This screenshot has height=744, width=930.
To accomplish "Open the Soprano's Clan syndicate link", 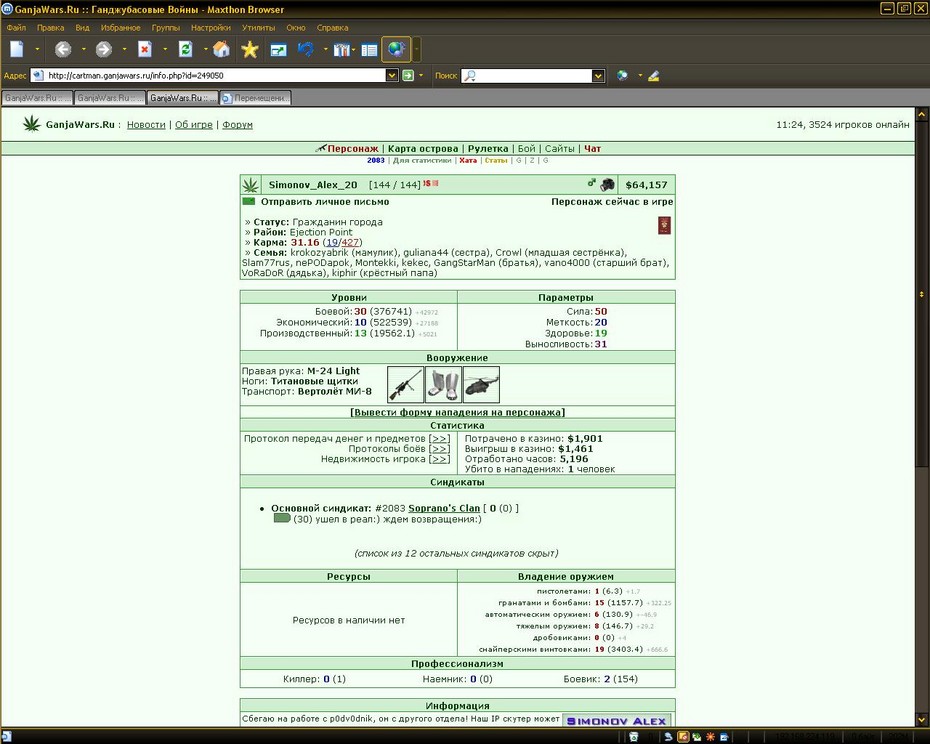I will pyautogui.click(x=444, y=508).
